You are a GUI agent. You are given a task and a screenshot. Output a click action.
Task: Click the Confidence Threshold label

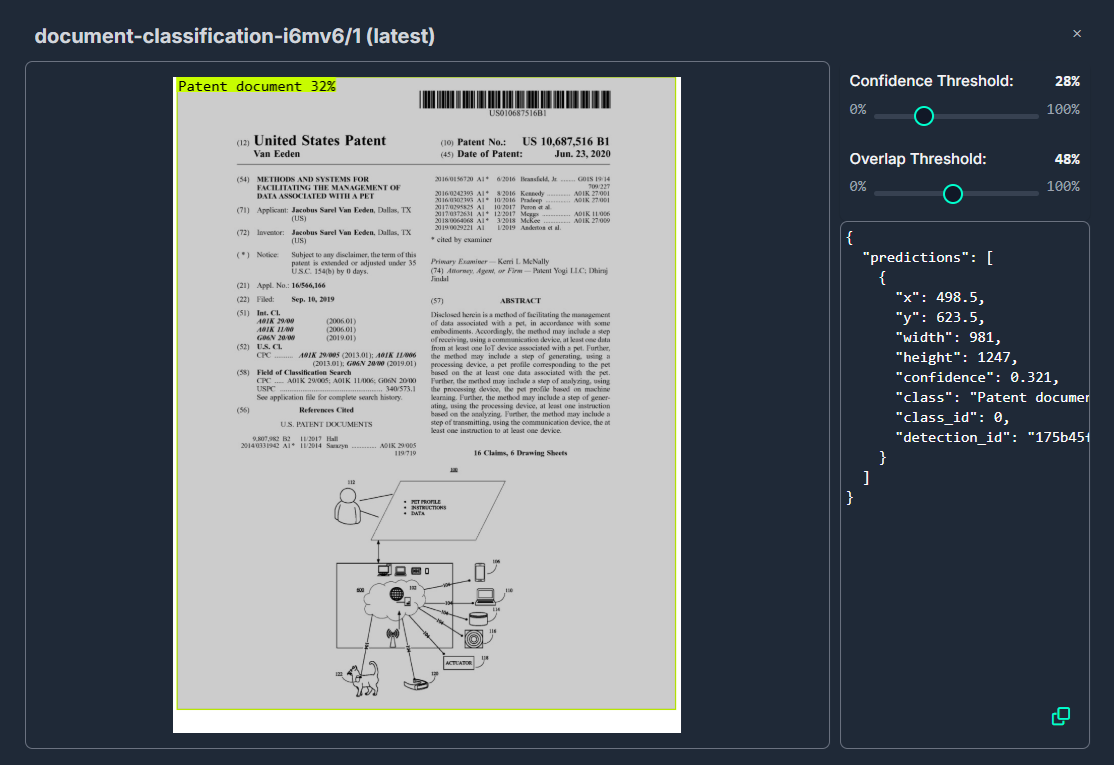point(931,81)
